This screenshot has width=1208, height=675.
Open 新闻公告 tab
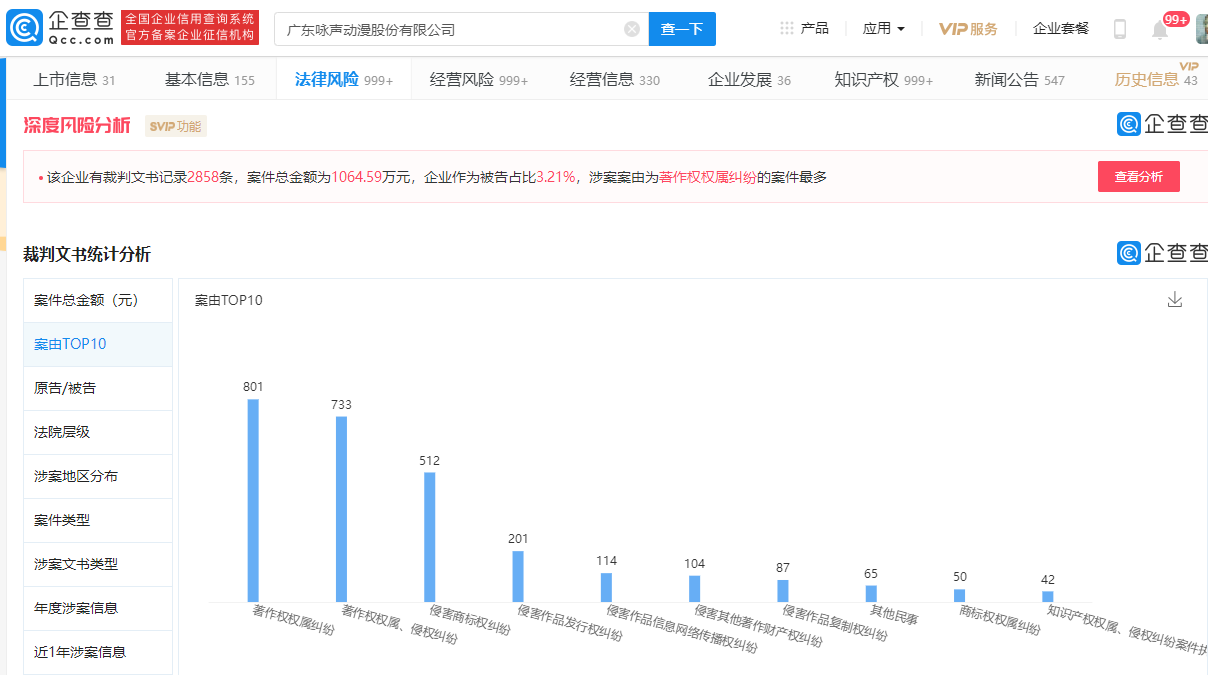tap(1020, 80)
